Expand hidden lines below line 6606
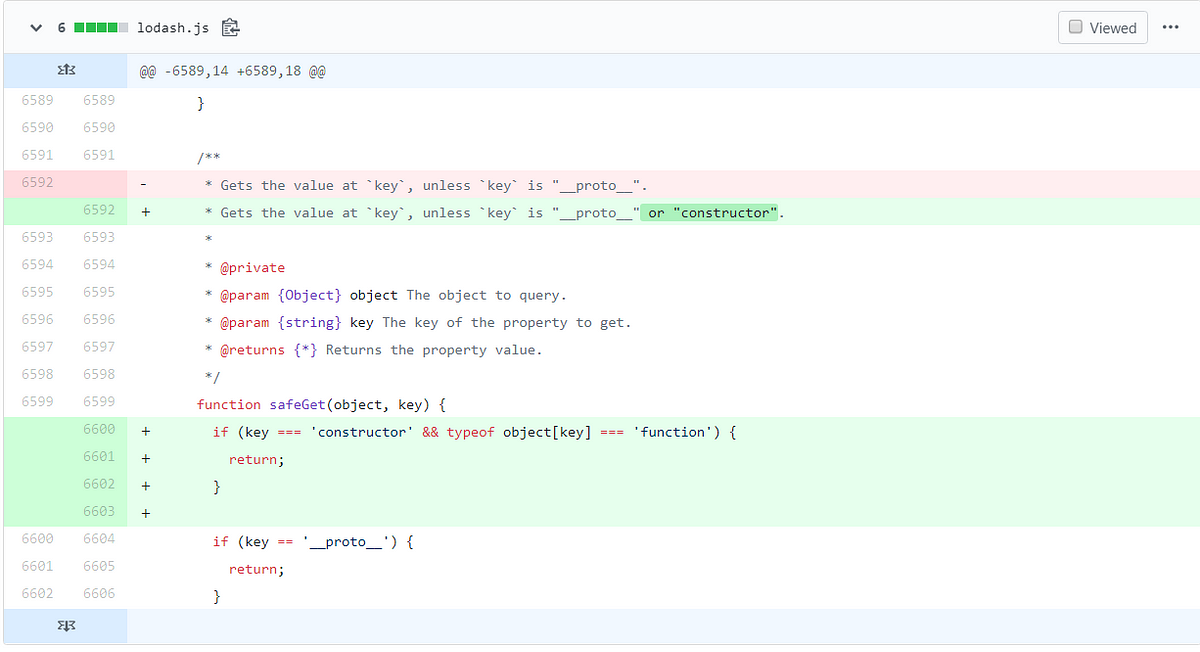Viewport: 1200px width, 652px height. coord(66,626)
